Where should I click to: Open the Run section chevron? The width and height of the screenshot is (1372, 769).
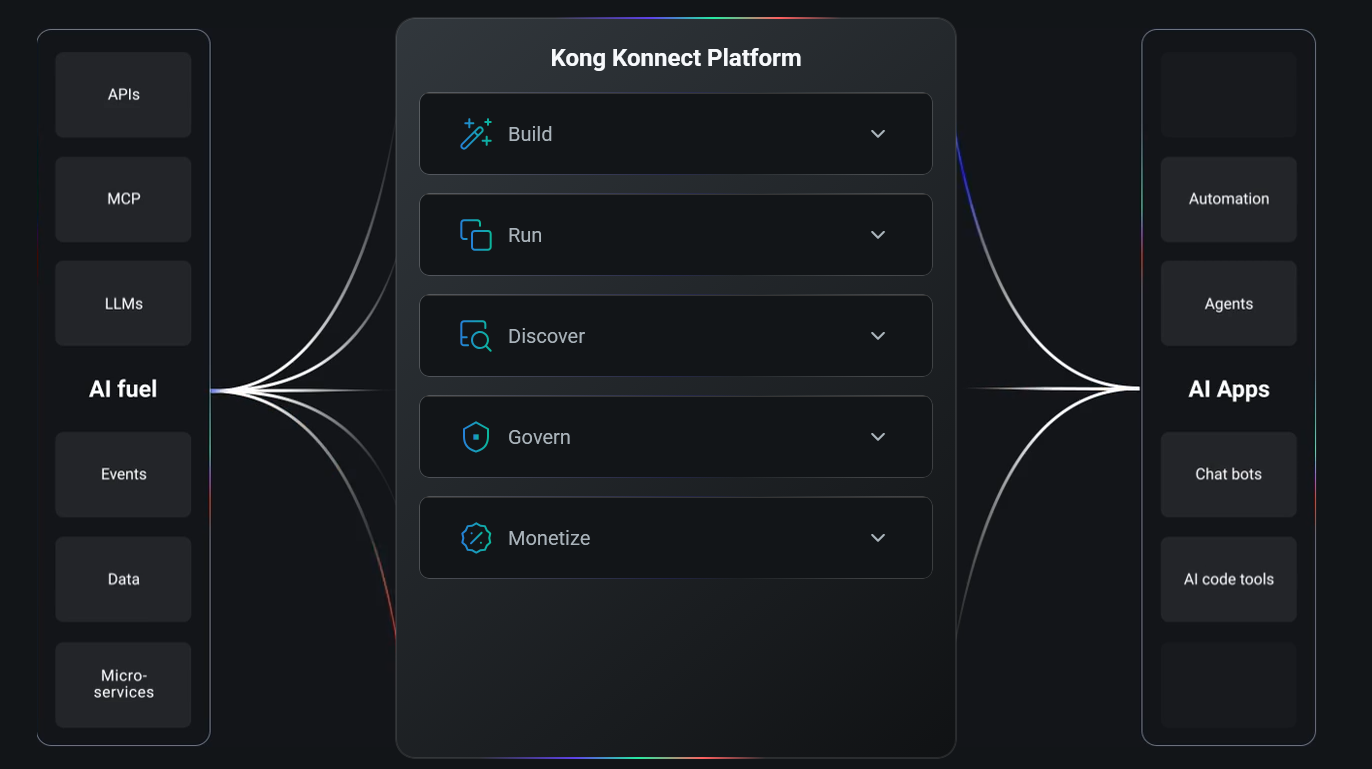(878, 234)
